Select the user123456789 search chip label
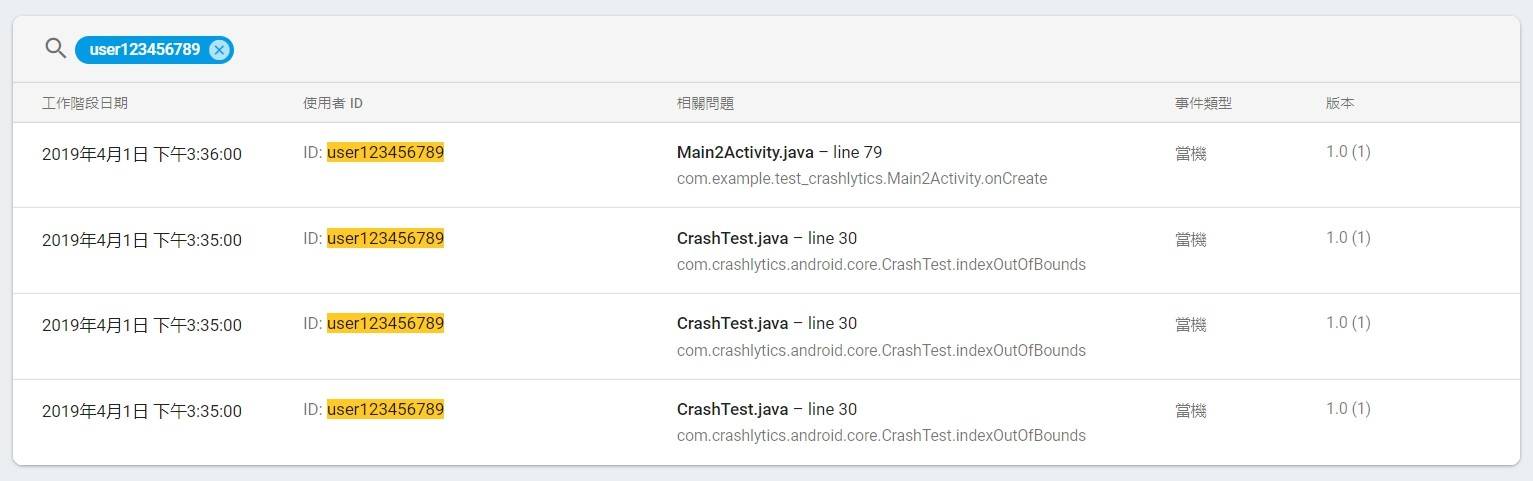1533x481 pixels. [144, 49]
